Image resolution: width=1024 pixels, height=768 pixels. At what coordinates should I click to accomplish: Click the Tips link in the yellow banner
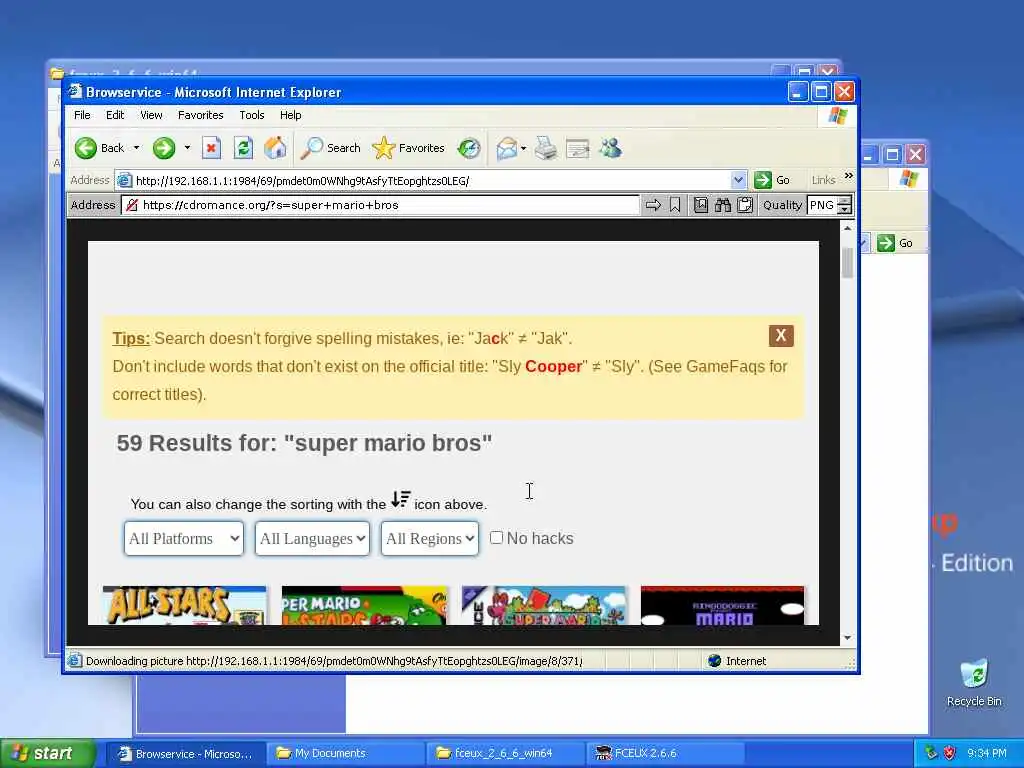[x=131, y=338]
